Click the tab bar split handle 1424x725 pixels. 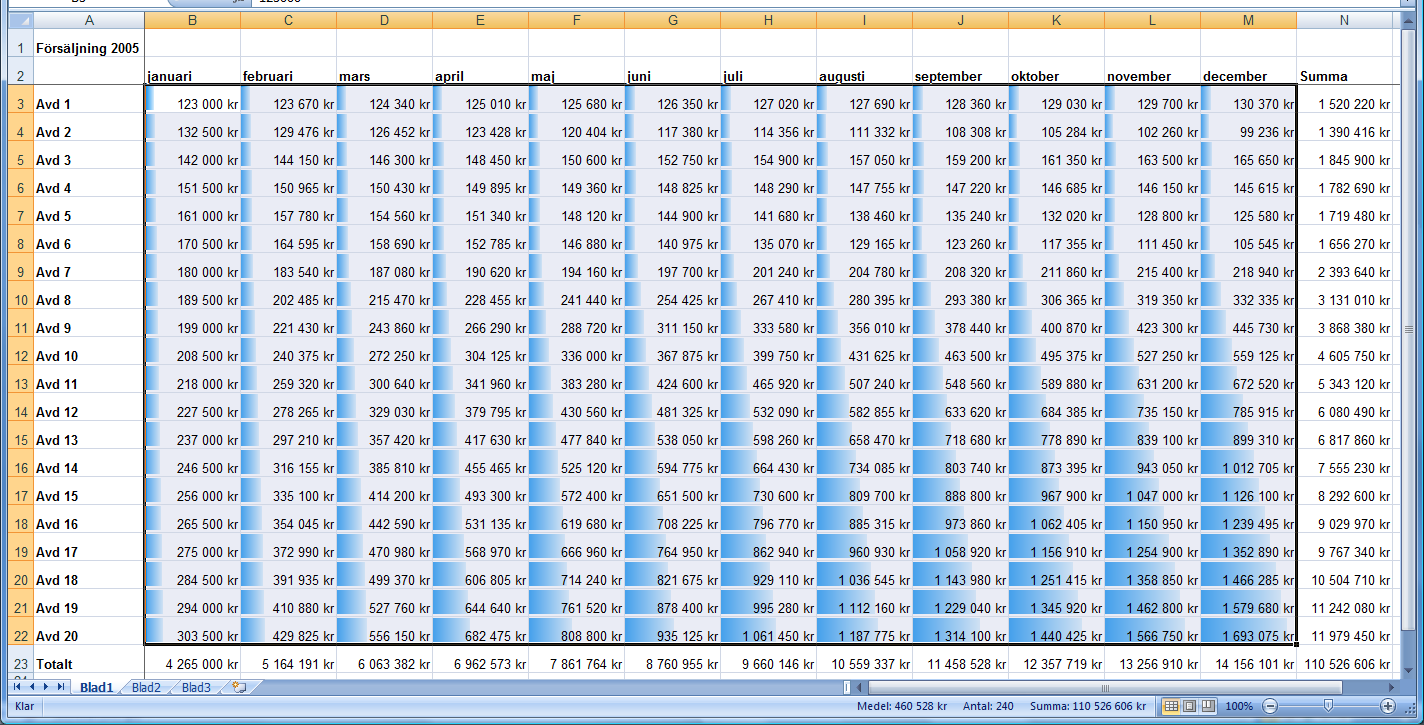[847, 688]
